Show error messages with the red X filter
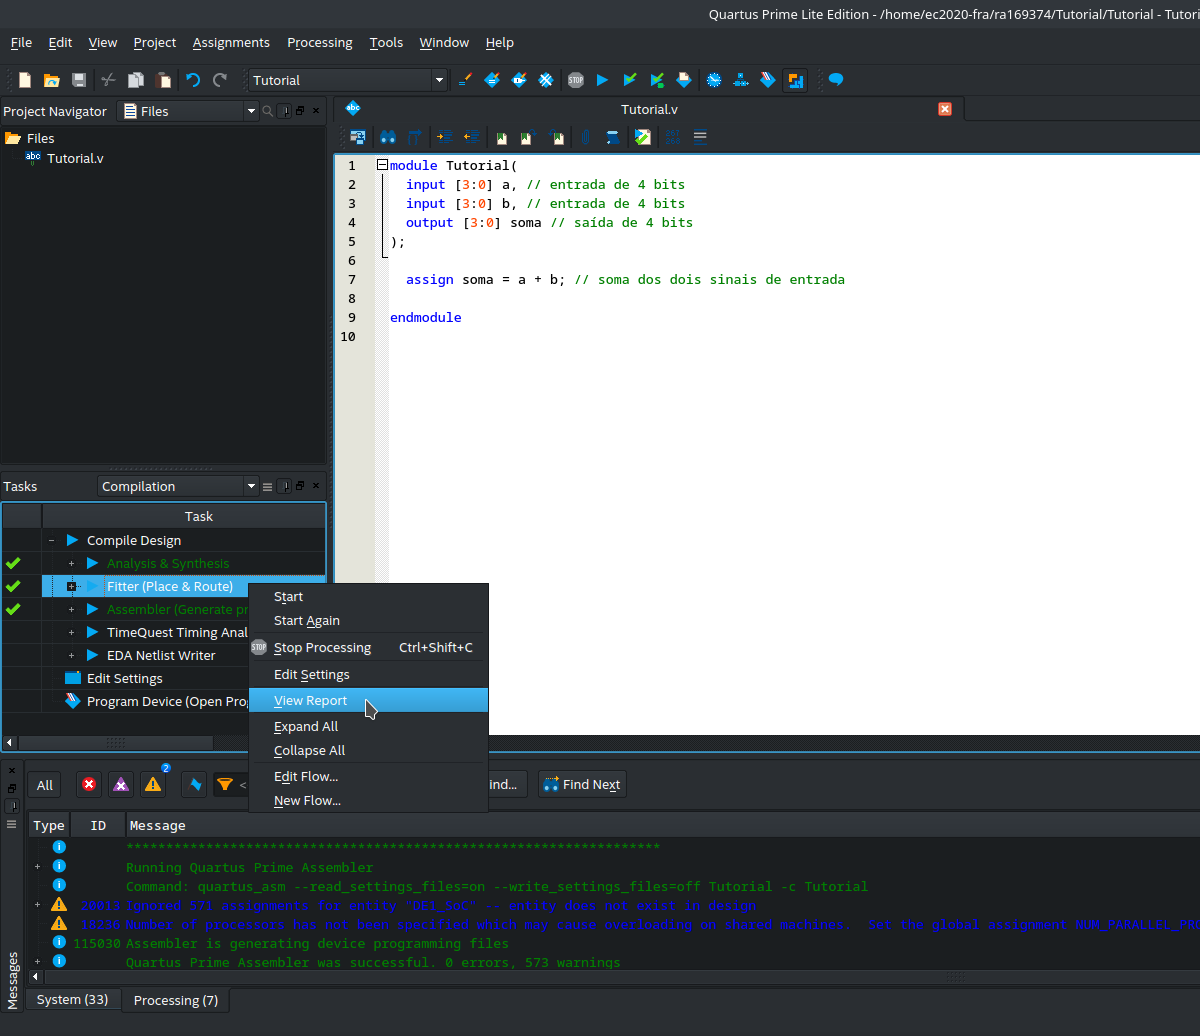The height and width of the screenshot is (1036, 1200). [x=89, y=785]
